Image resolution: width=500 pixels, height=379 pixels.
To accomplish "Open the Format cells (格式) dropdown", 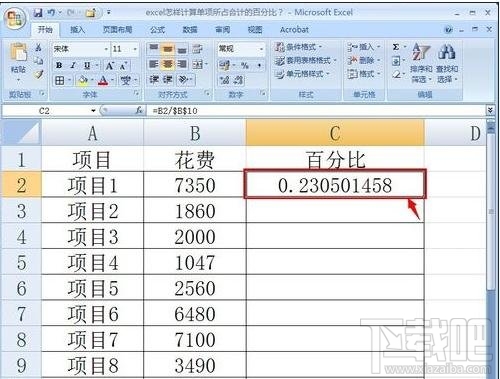I will click(364, 74).
